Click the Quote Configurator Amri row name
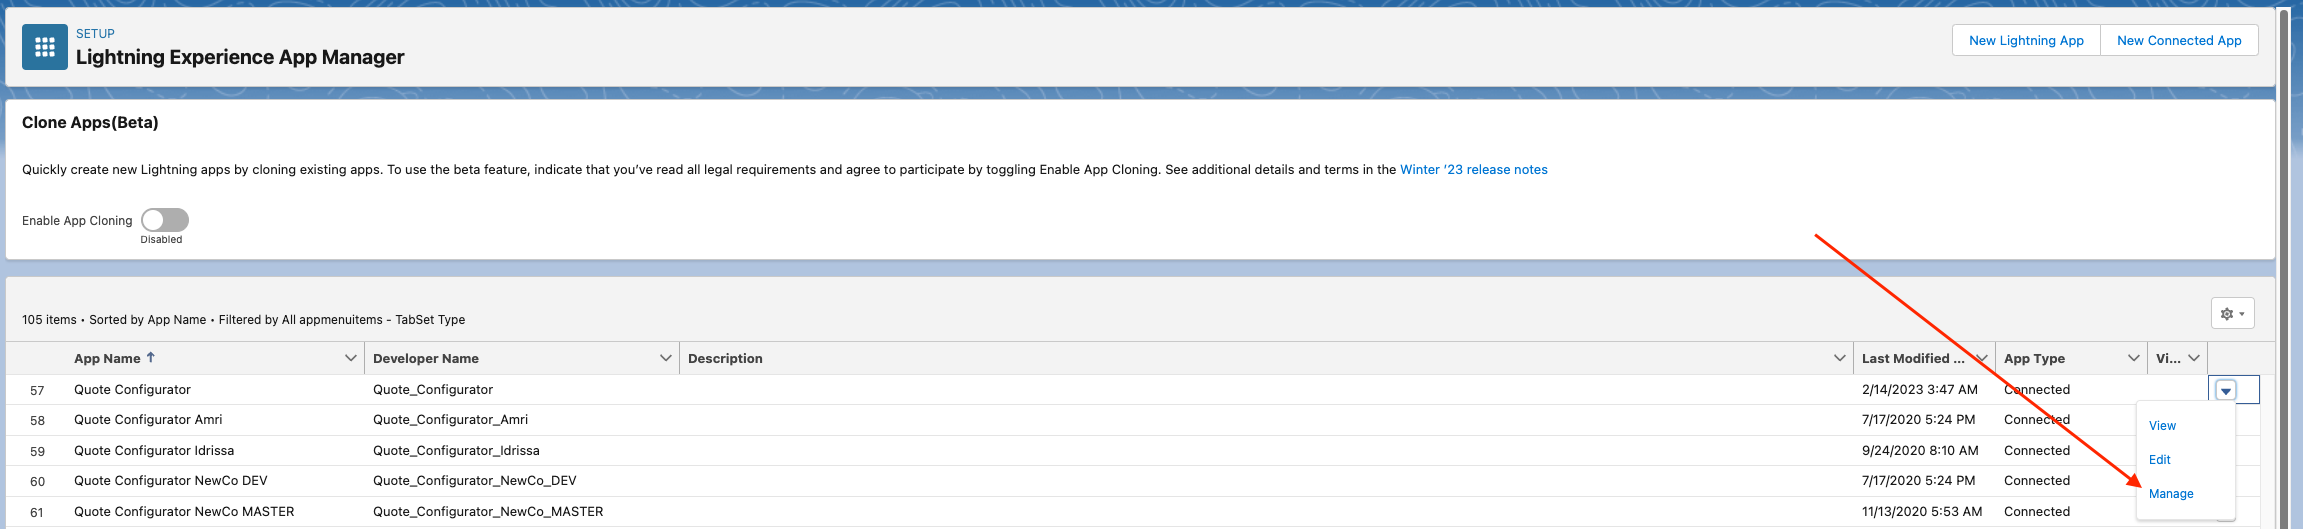 [x=148, y=420]
